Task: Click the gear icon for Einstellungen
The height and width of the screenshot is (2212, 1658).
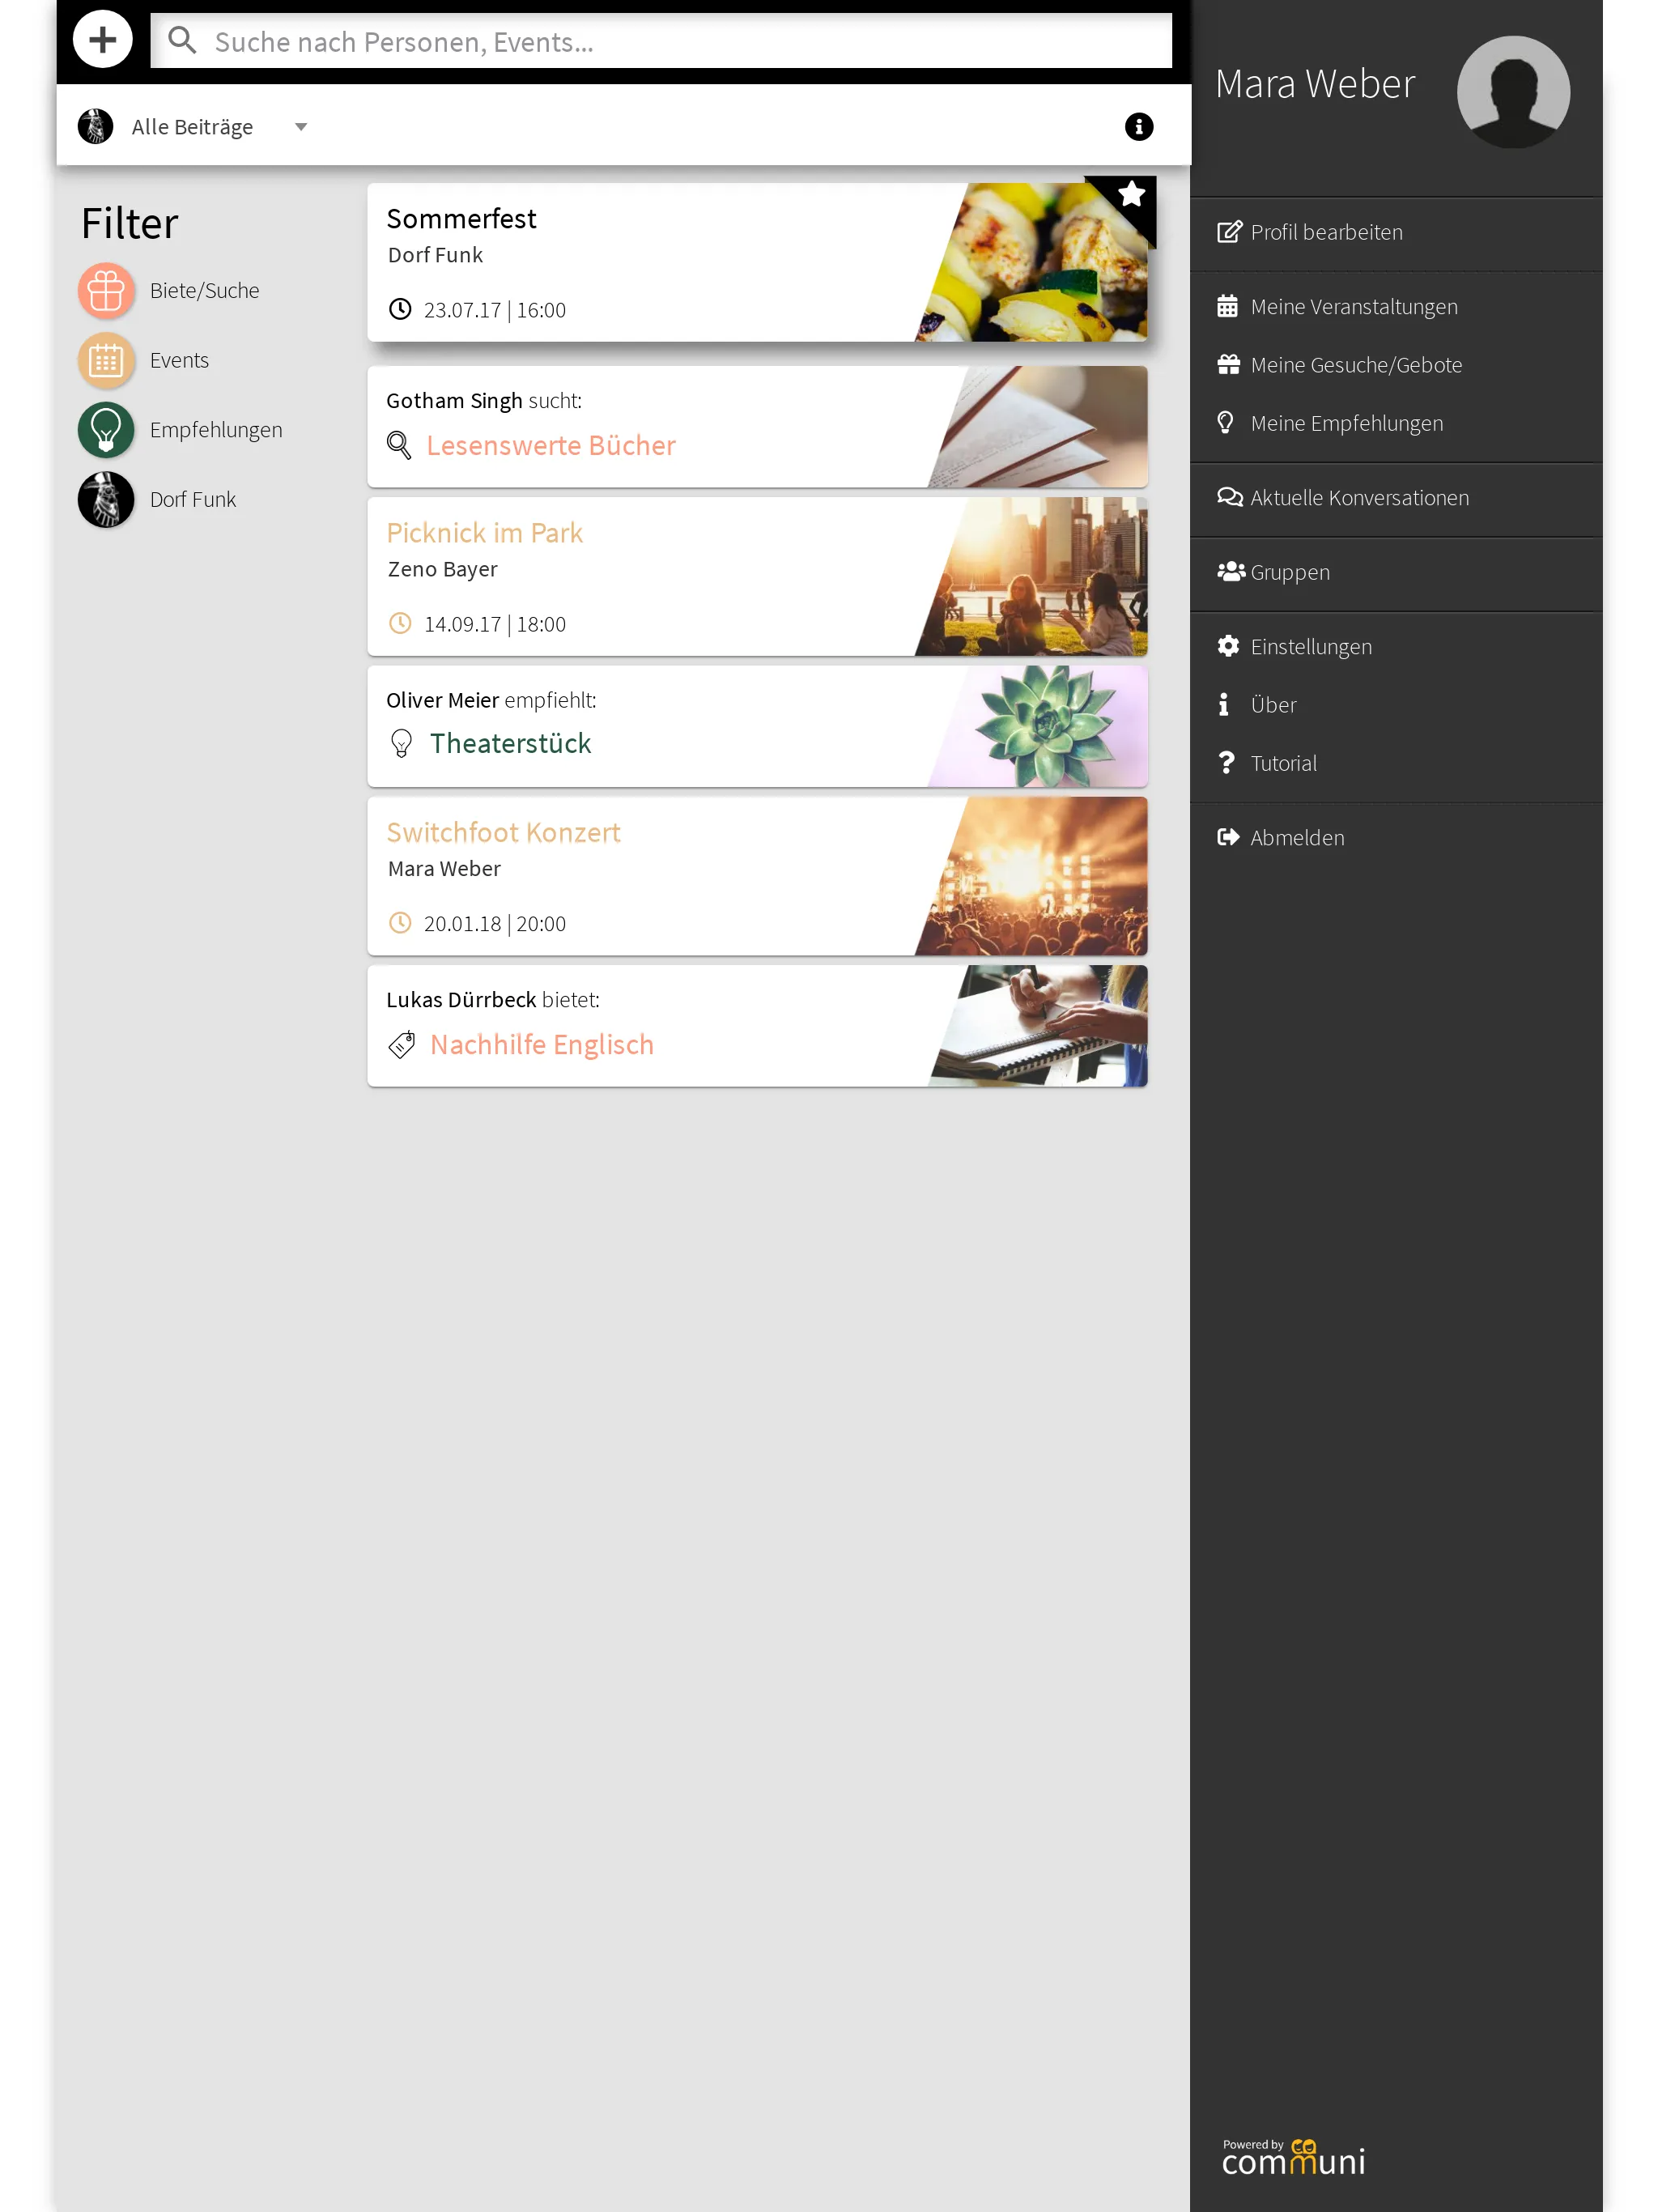Action: [1228, 647]
